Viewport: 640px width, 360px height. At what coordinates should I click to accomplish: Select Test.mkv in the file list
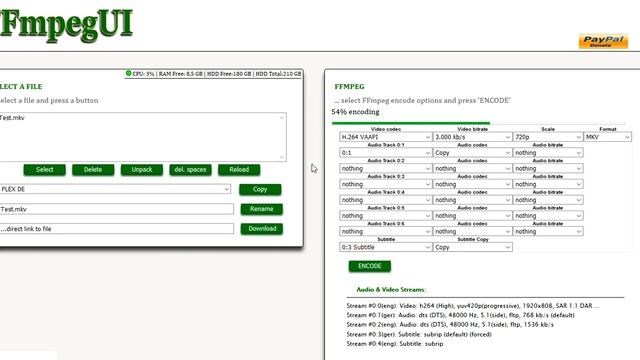coord(12,118)
